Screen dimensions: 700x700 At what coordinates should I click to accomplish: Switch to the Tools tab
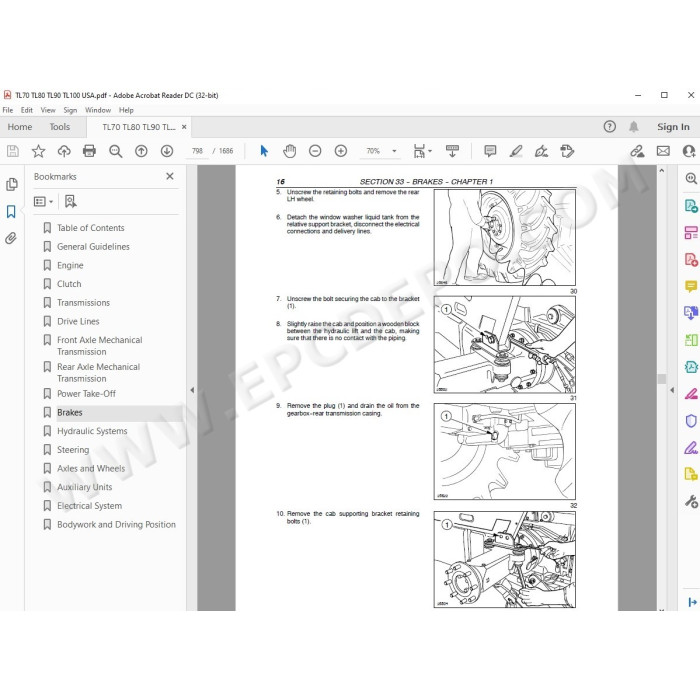60,127
